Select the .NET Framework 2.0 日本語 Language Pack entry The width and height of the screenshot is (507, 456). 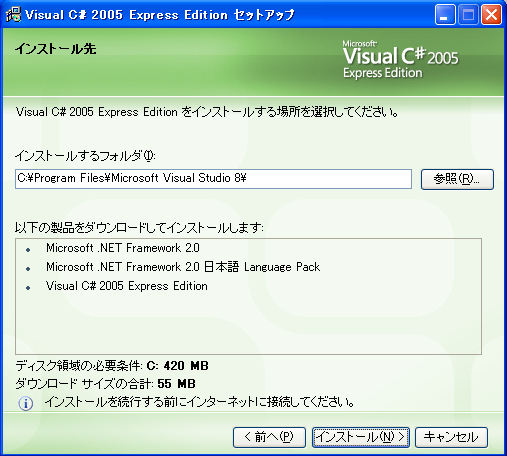tap(183, 267)
